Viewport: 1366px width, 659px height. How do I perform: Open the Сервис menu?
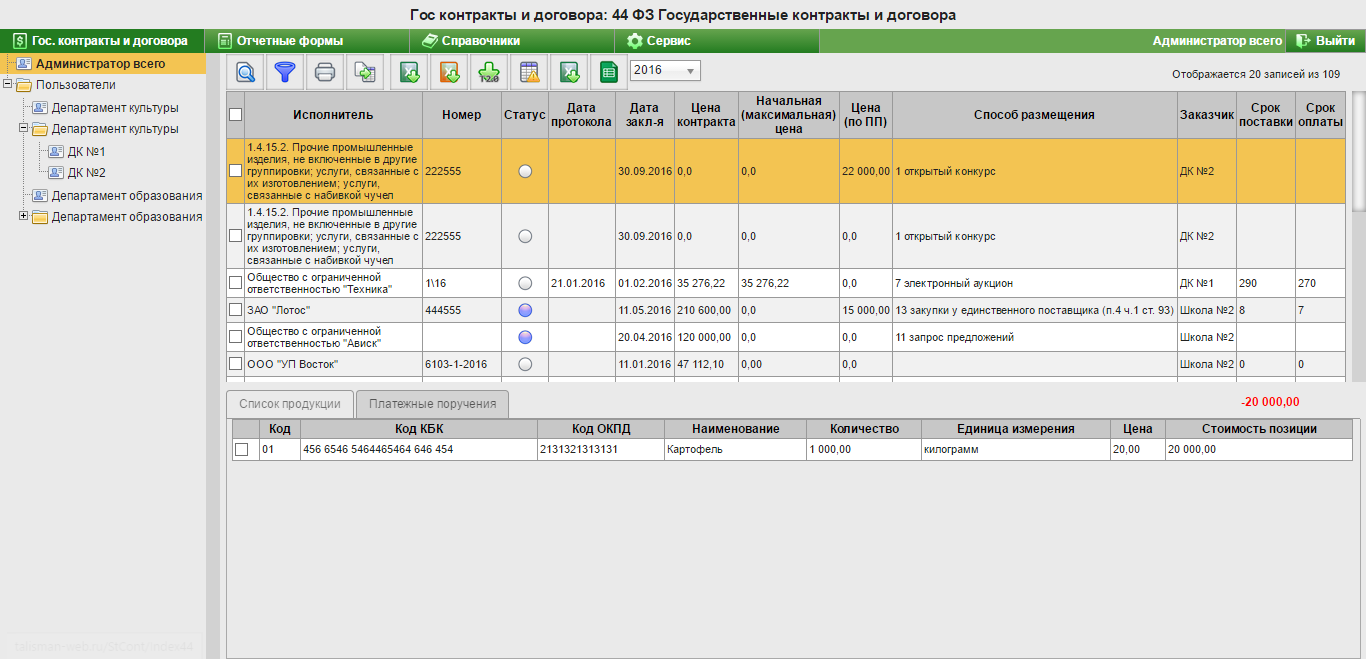(717, 41)
